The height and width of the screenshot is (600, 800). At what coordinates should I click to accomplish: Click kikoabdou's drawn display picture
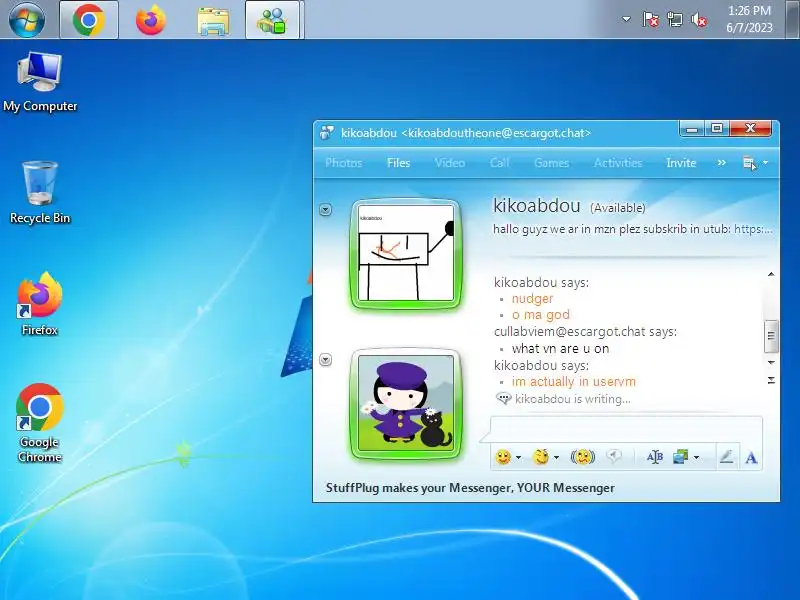406,254
